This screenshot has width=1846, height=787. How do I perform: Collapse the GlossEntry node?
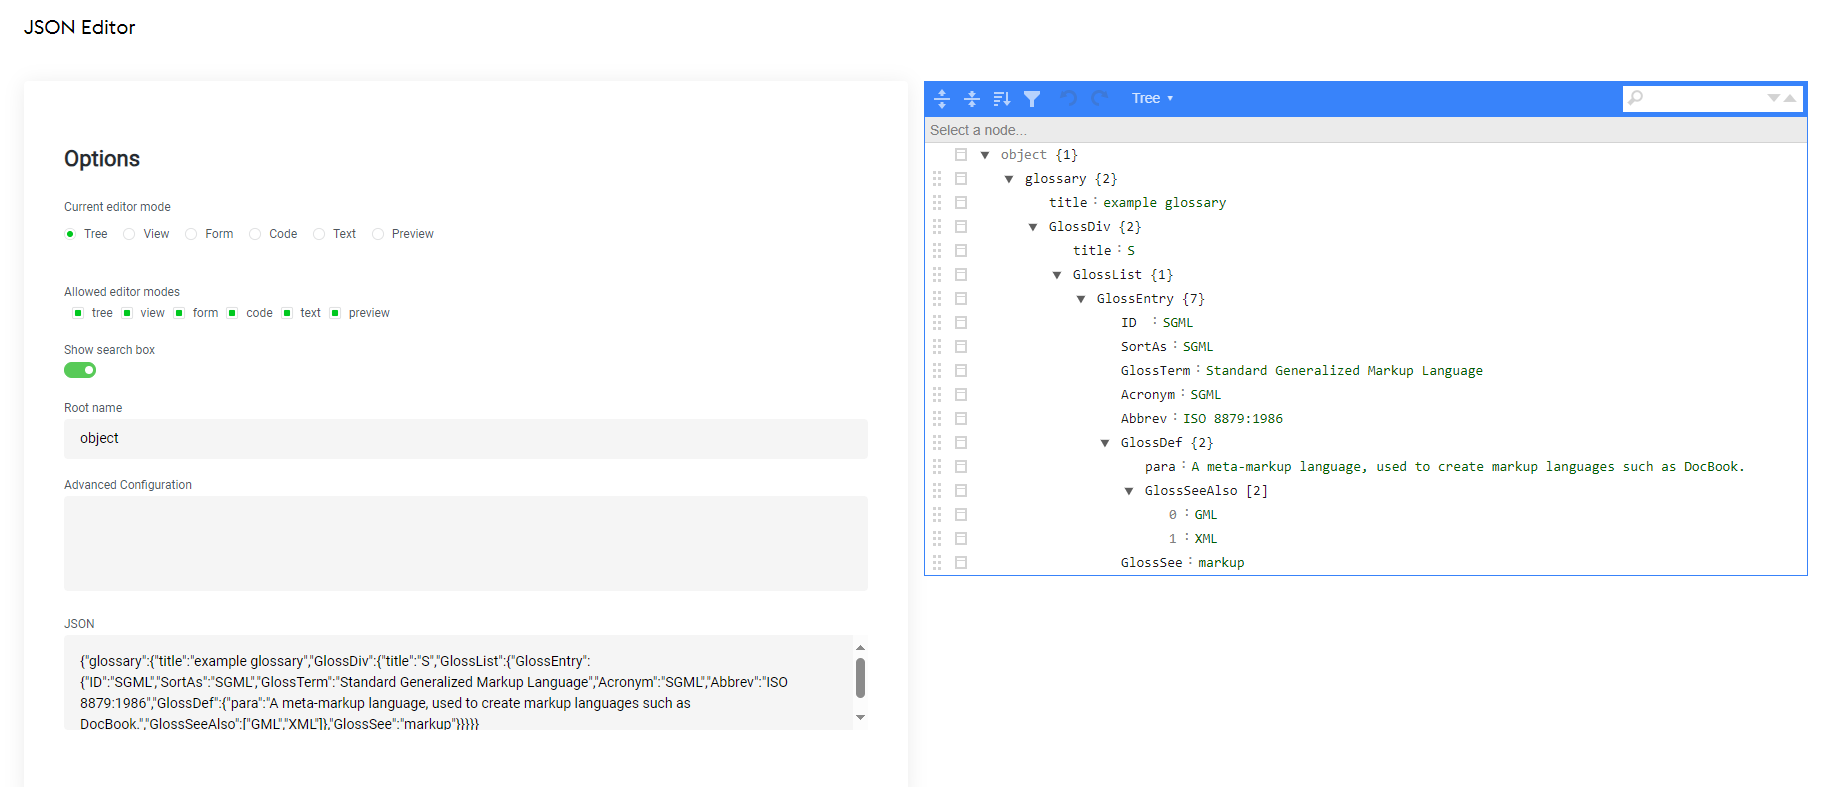point(1081,299)
